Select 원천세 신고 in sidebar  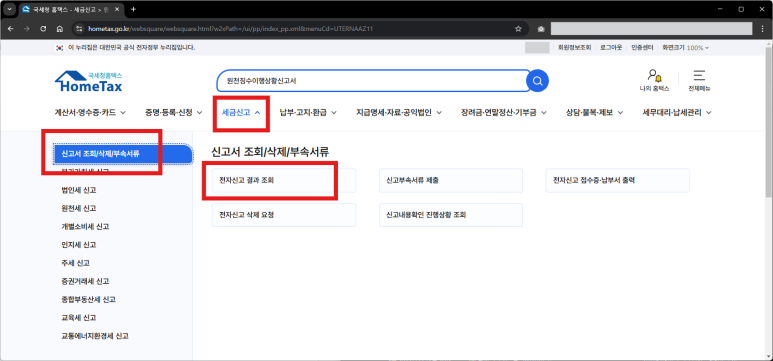click(79, 208)
